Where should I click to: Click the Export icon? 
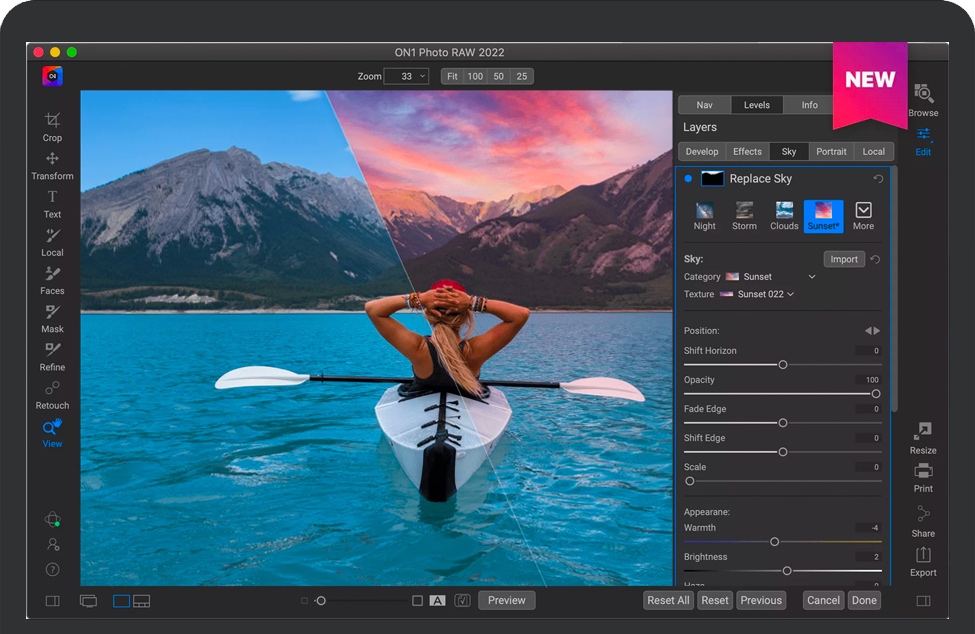[x=922, y=559]
